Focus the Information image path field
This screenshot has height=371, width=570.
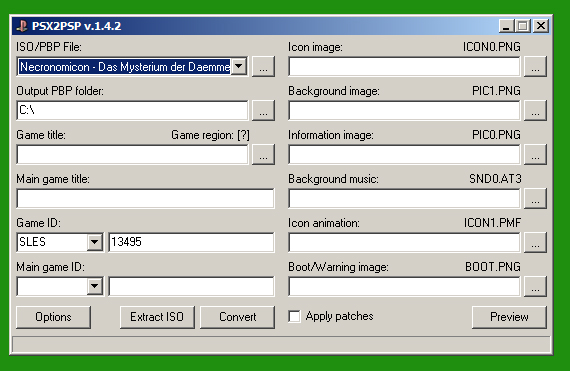click(x=404, y=154)
